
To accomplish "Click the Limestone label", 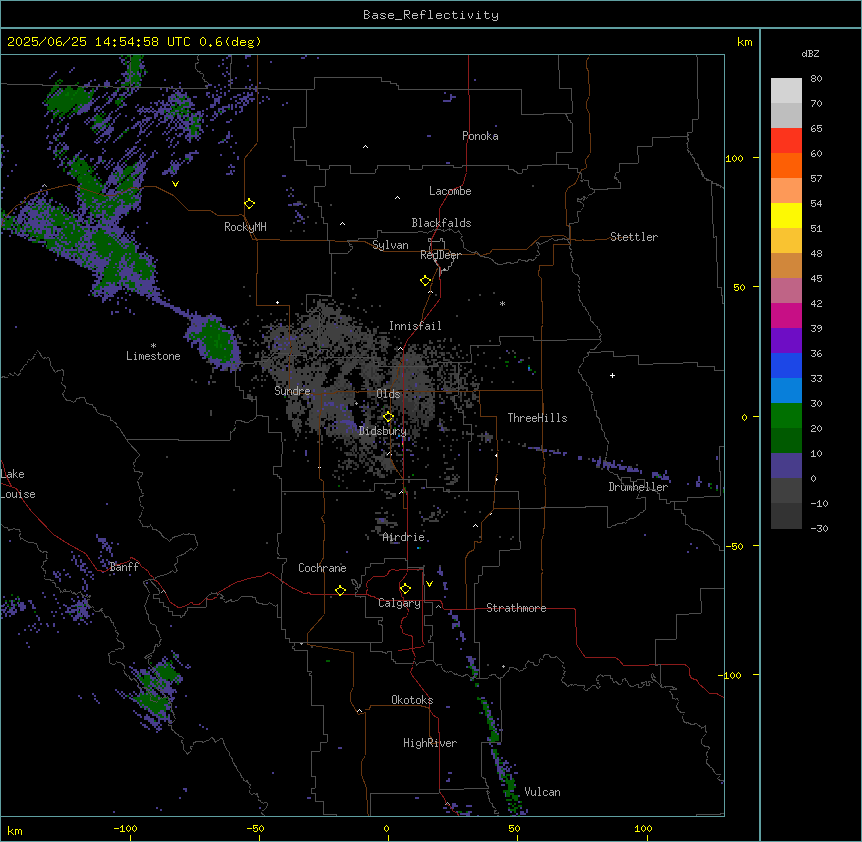I will (x=153, y=356).
